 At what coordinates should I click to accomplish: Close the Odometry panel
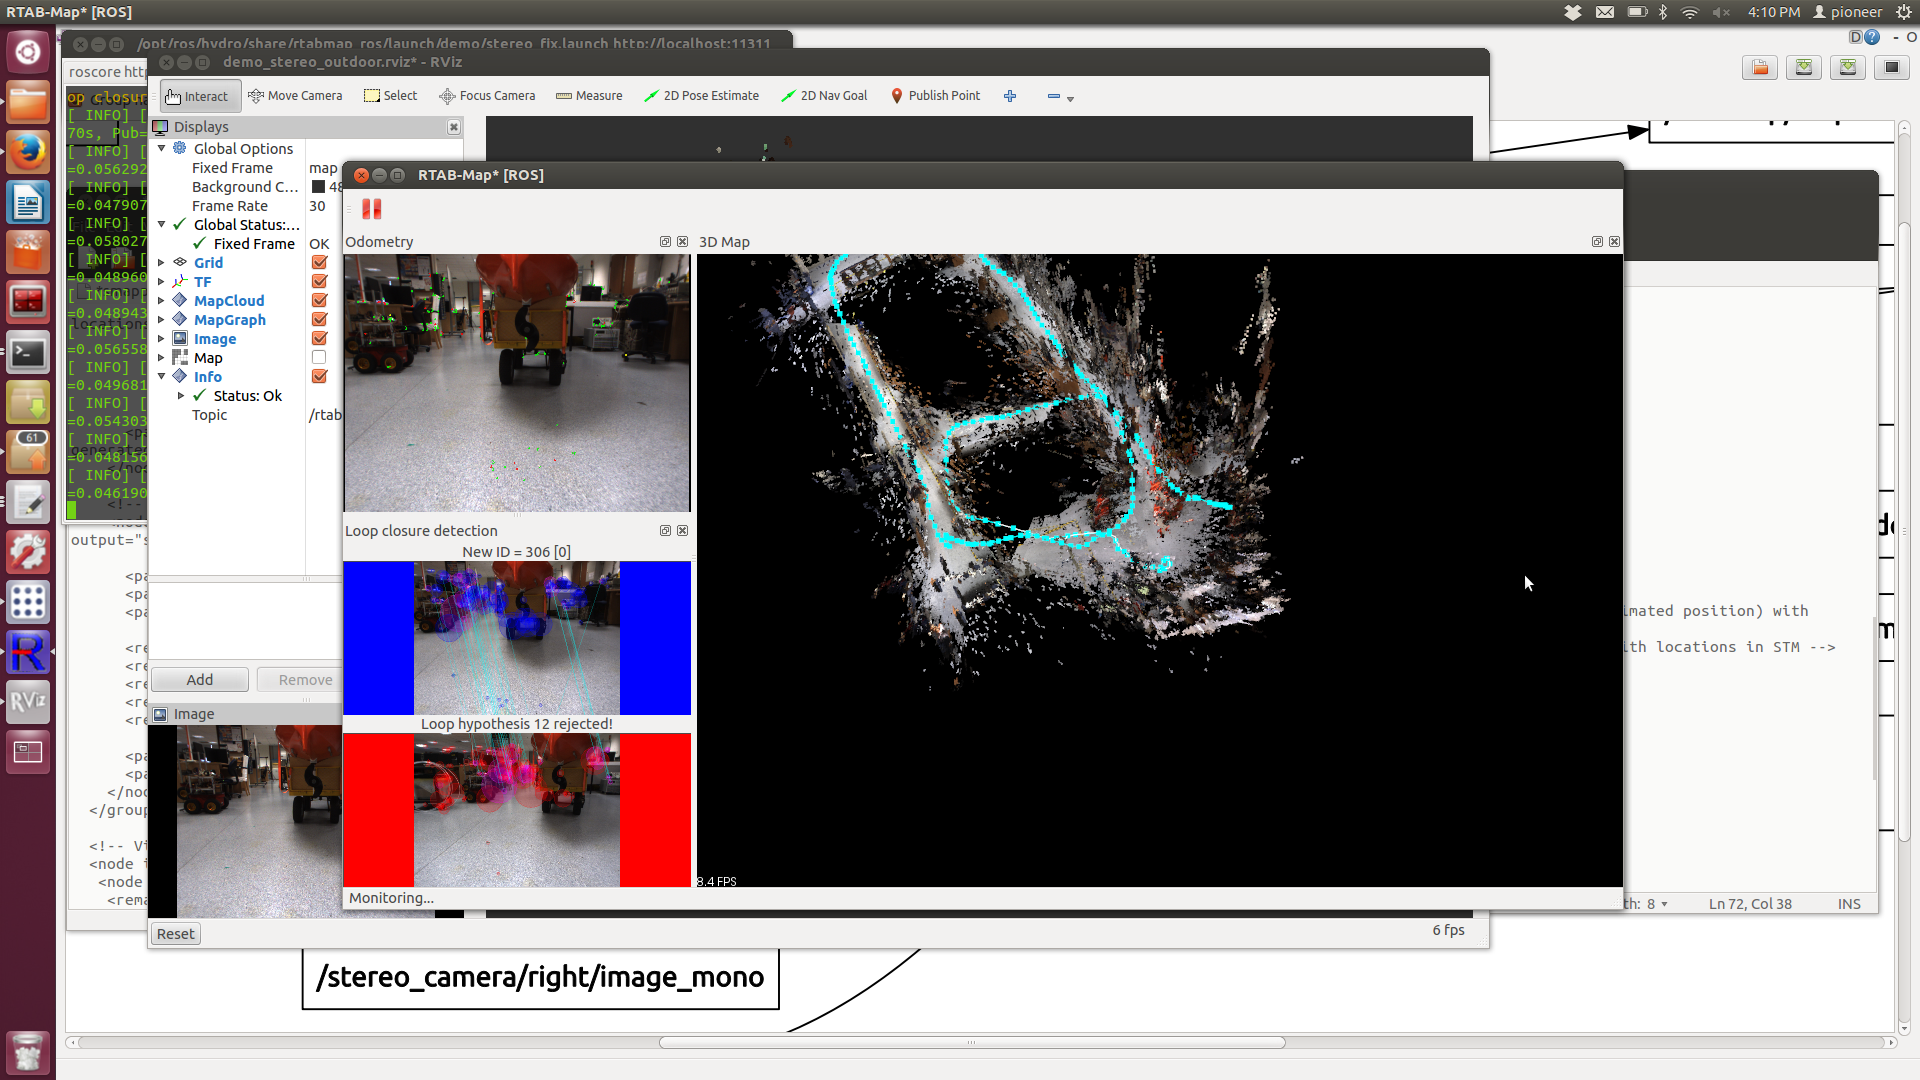click(683, 242)
